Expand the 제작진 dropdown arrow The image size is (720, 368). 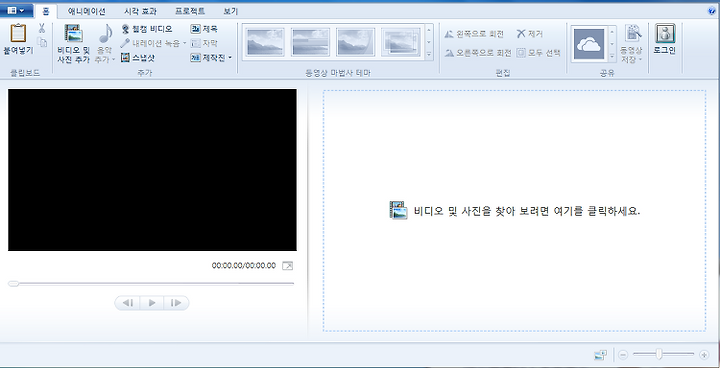pyautogui.click(x=230, y=57)
